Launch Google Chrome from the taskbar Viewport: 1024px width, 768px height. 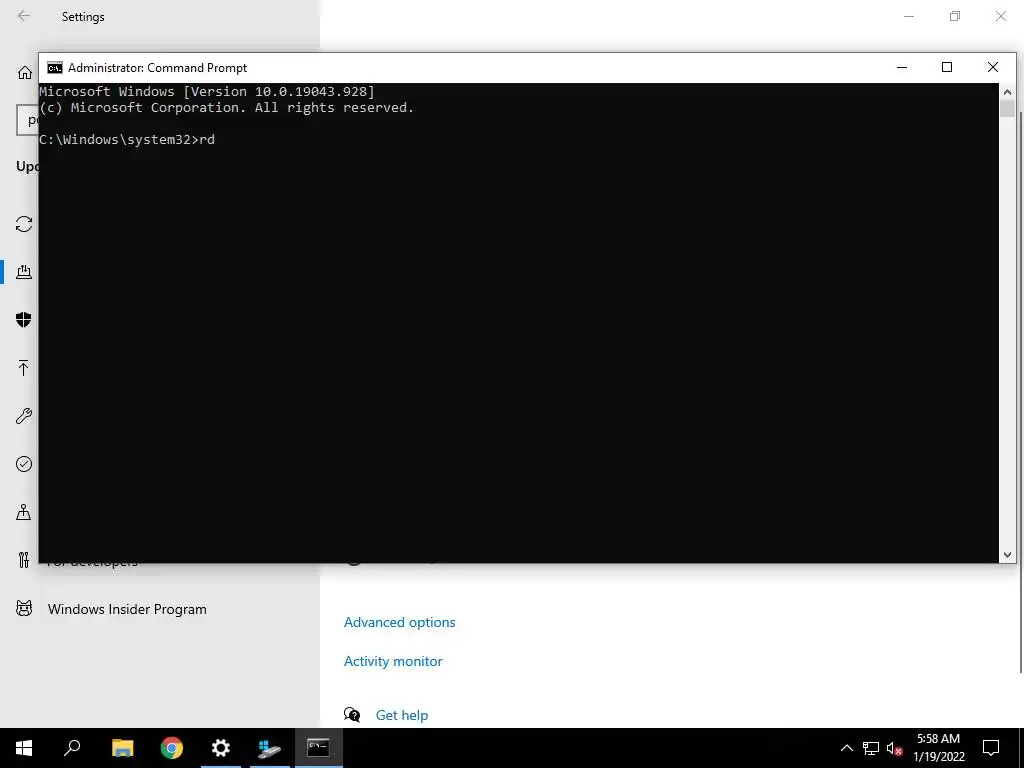pyautogui.click(x=172, y=748)
